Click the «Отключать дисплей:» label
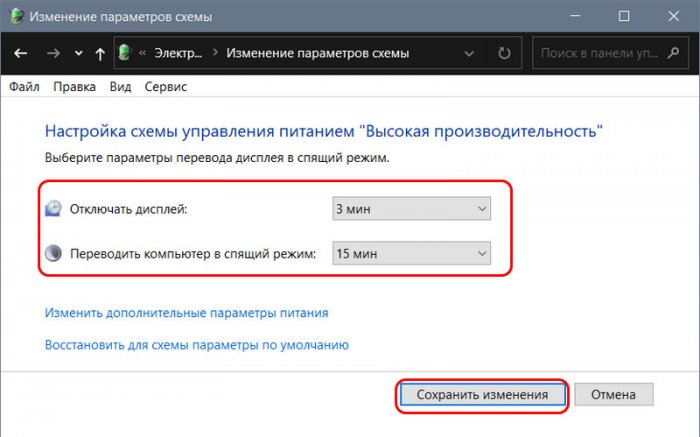This screenshot has width=700, height=437. (129, 209)
